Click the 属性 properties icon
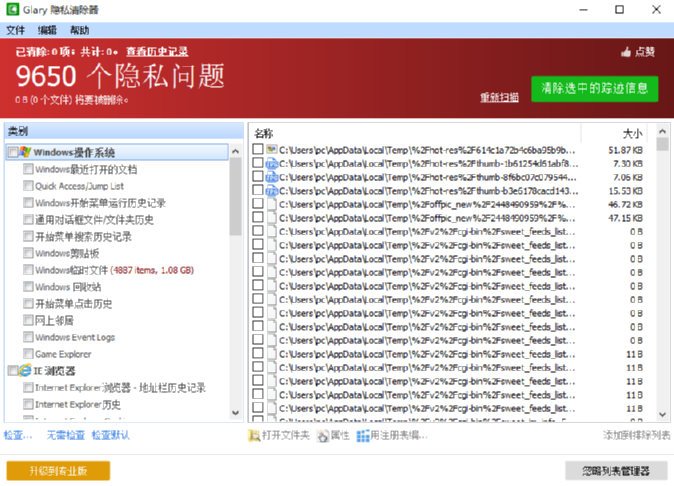Screen dimensions: 674x486 [x=322, y=436]
